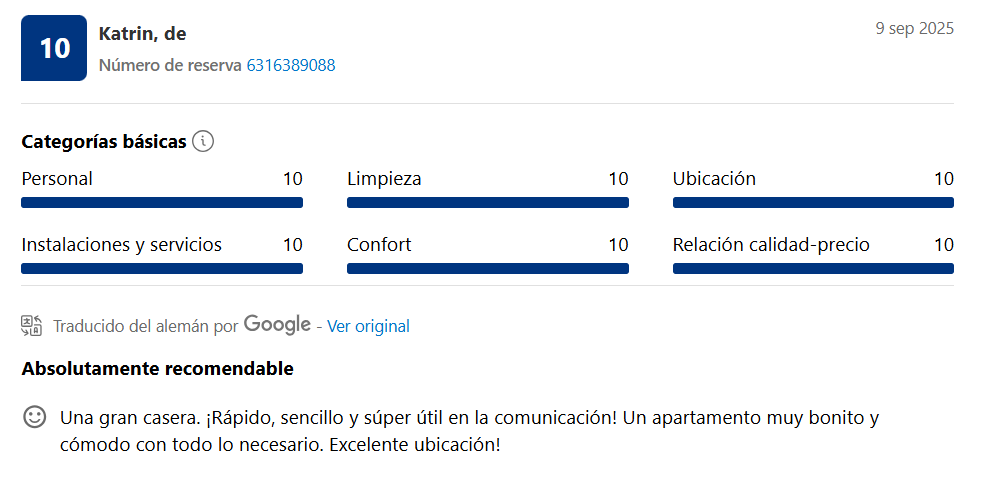Click the Instalaciones y servicios label

coord(122,244)
